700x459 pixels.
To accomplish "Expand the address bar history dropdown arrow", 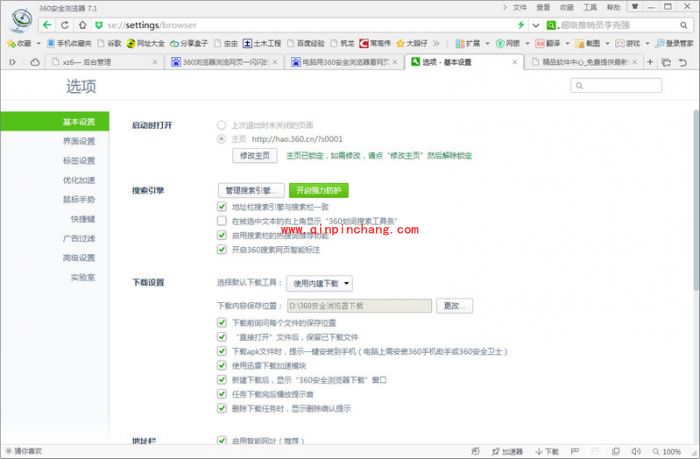I will [536, 25].
